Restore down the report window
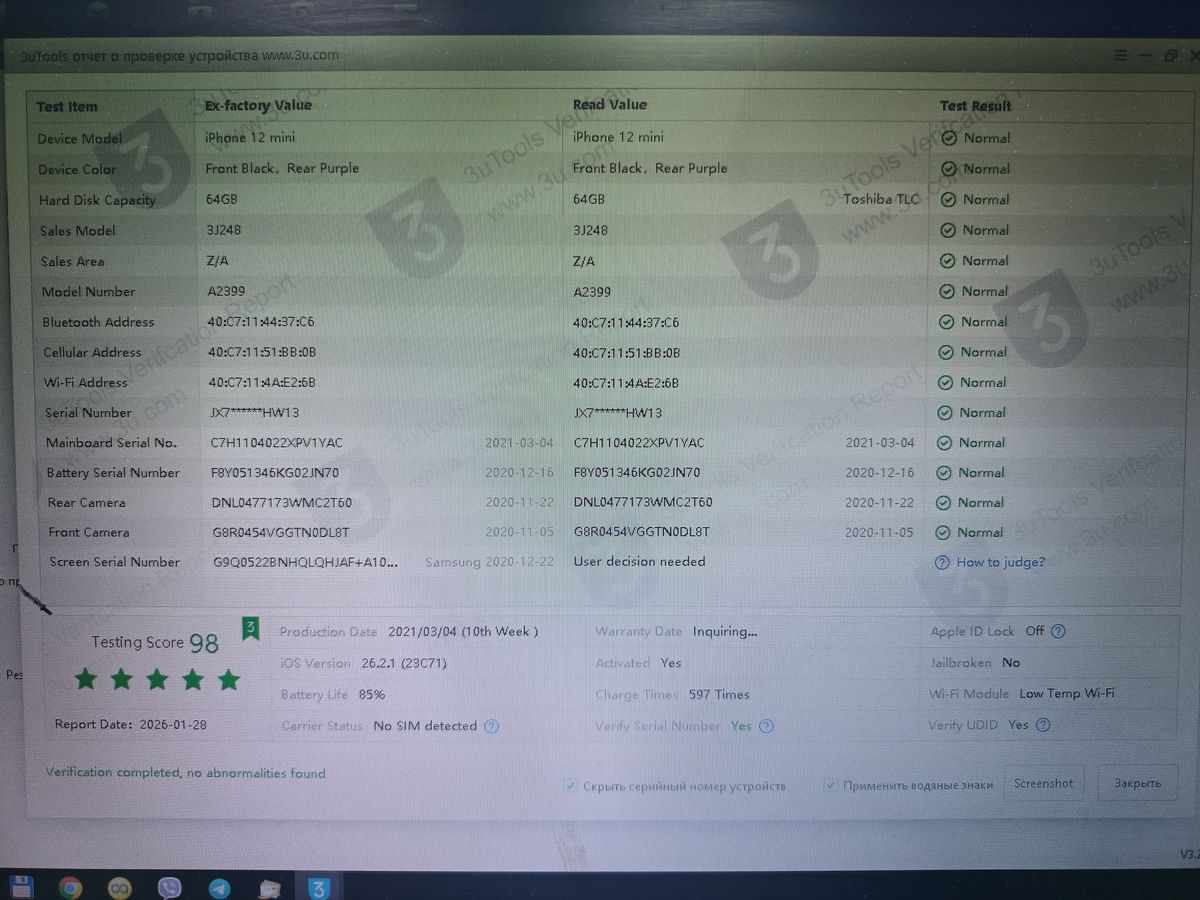Screen dimensions: 1200x900 click(1169, 56)
